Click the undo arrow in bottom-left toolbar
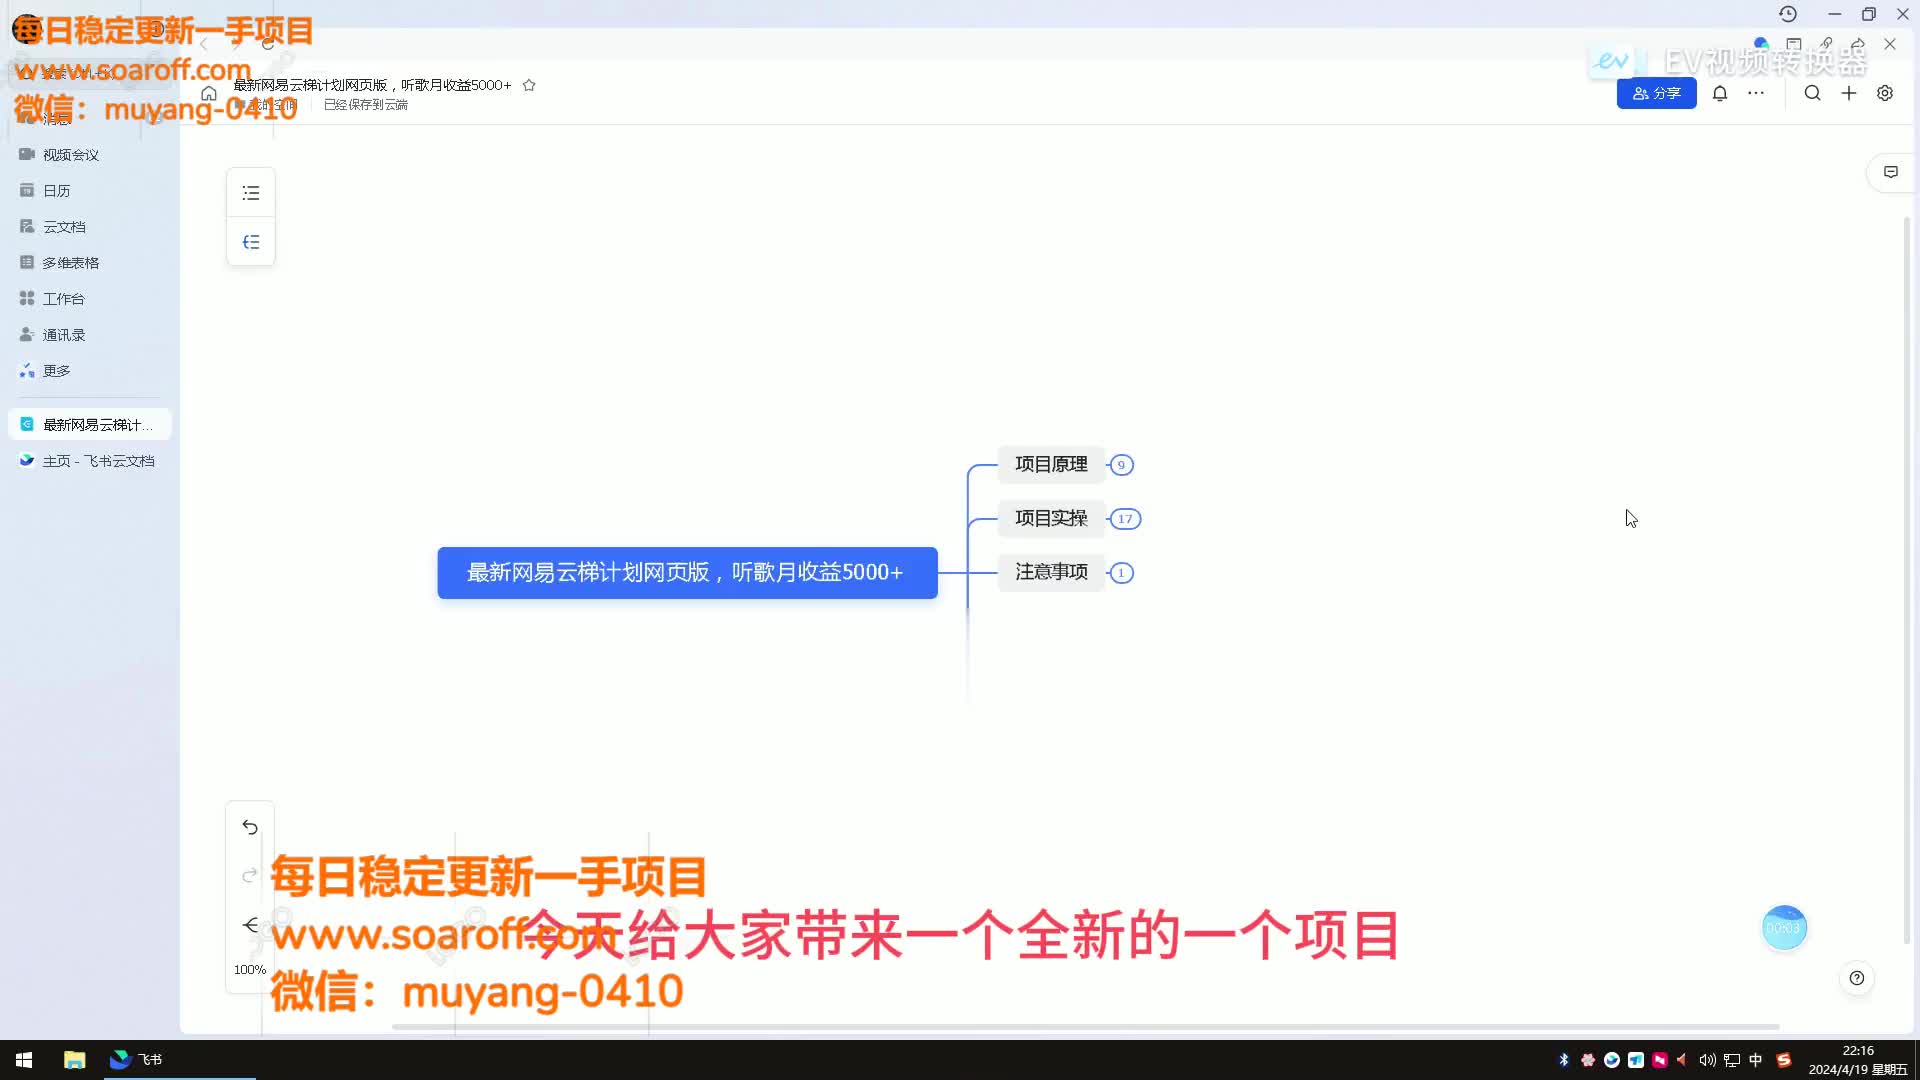1920x1080 pixels. 250,827
